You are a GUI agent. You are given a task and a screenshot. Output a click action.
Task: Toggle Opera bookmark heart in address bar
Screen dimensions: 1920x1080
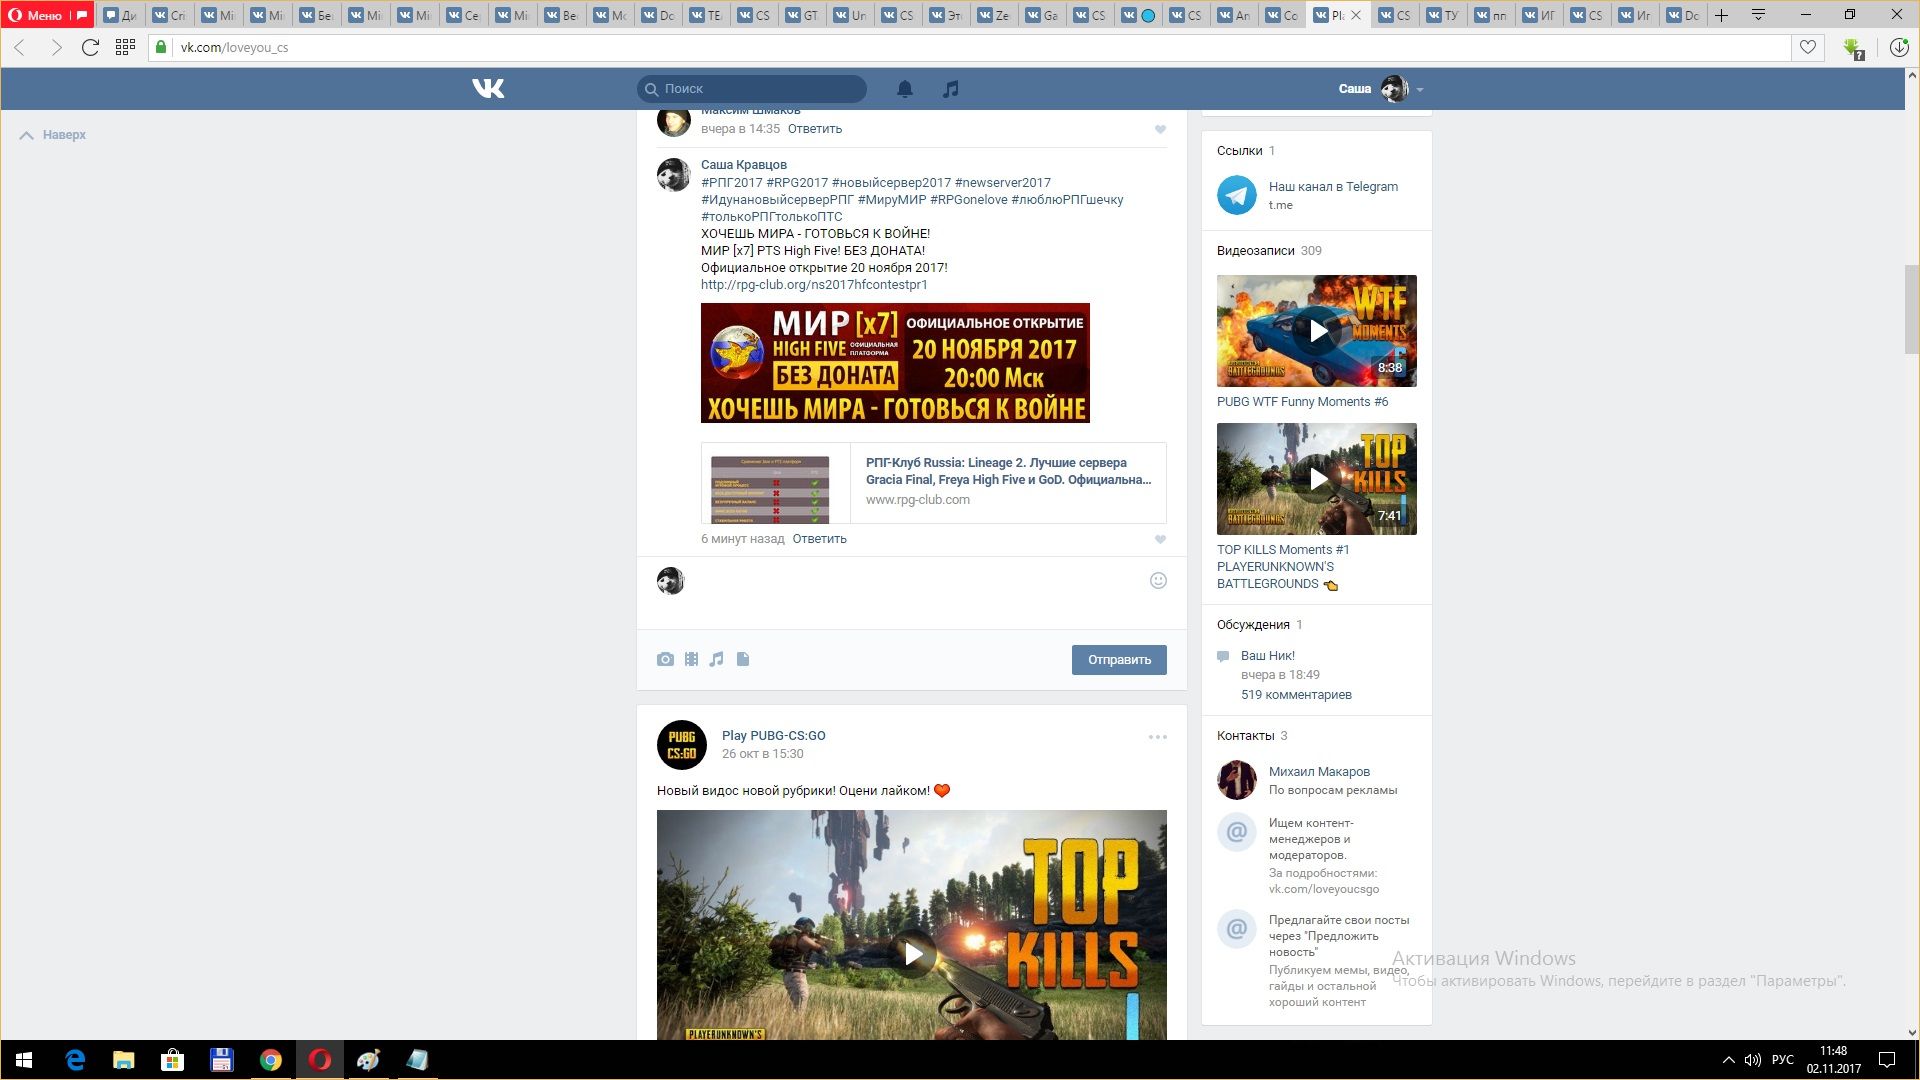point(1807,47)
